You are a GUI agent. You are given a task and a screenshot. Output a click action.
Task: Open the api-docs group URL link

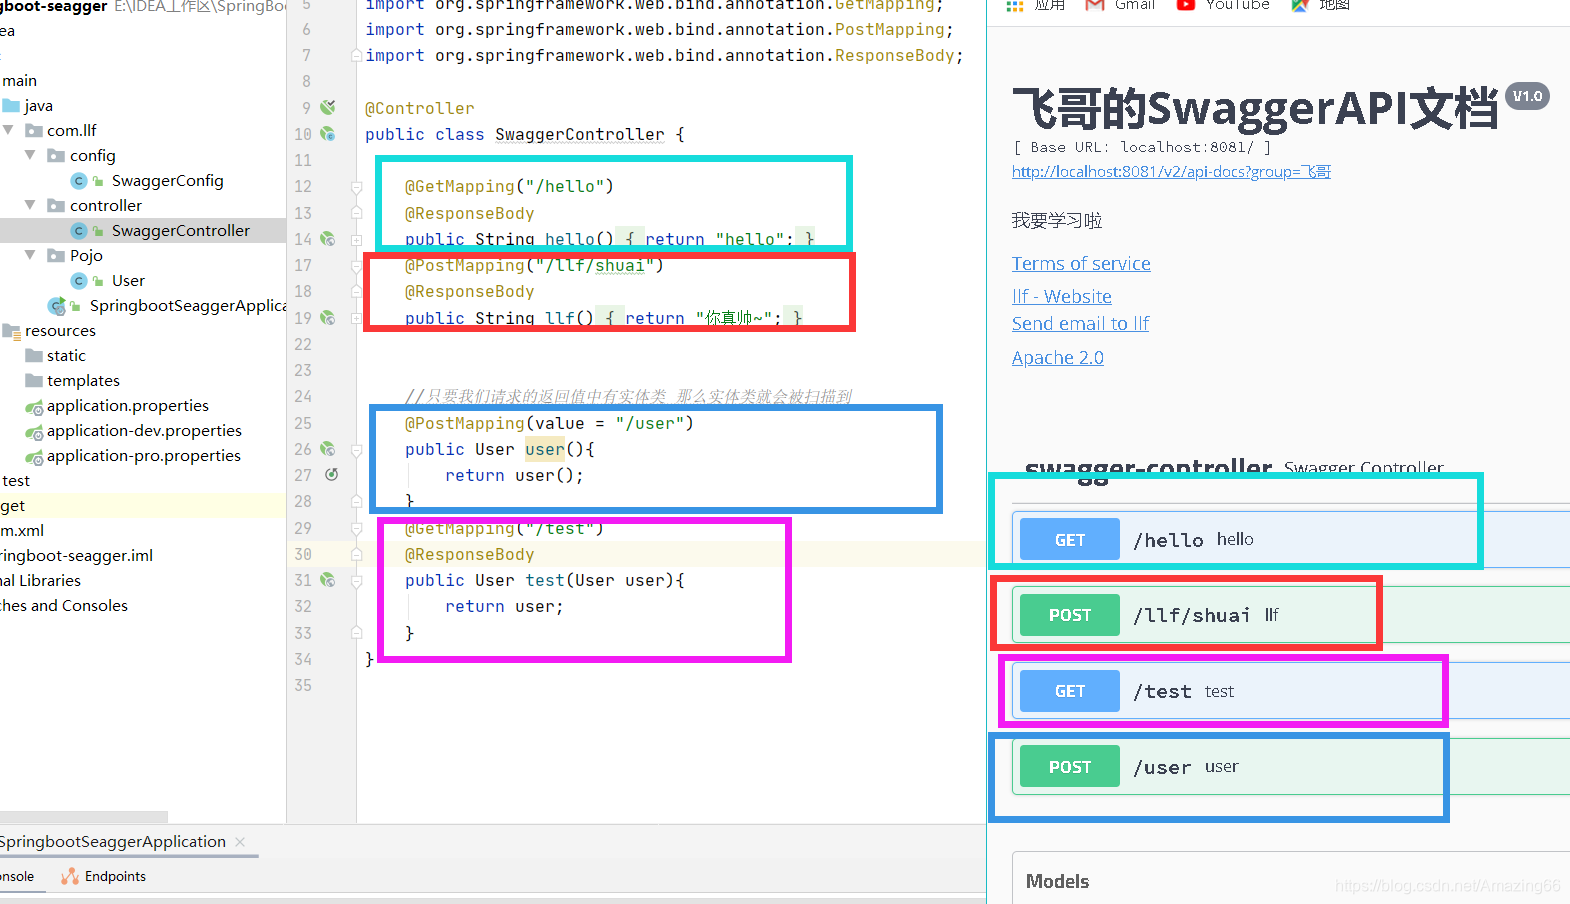coord(1171,172)
